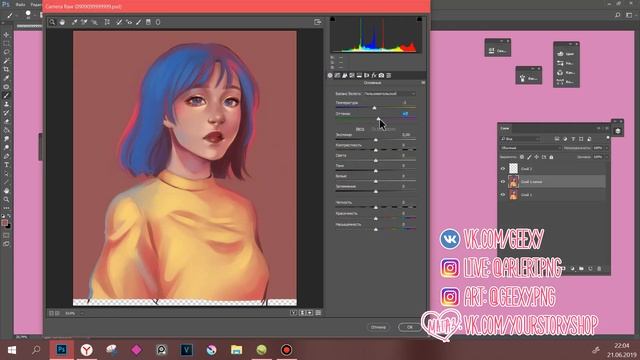Filter layers by type using the T icon
Viewport: 640px width, 360px height.
coord(573,139)
